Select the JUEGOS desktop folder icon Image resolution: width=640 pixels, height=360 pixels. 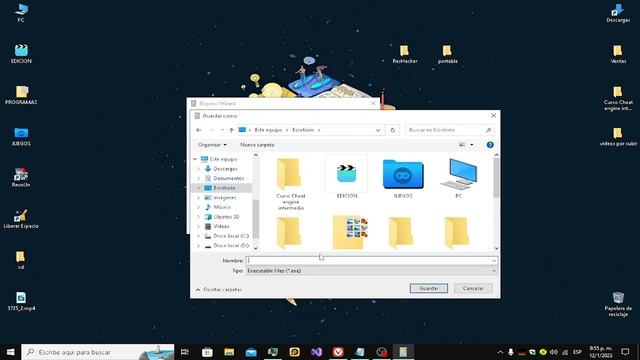click(x=21, y=136)
